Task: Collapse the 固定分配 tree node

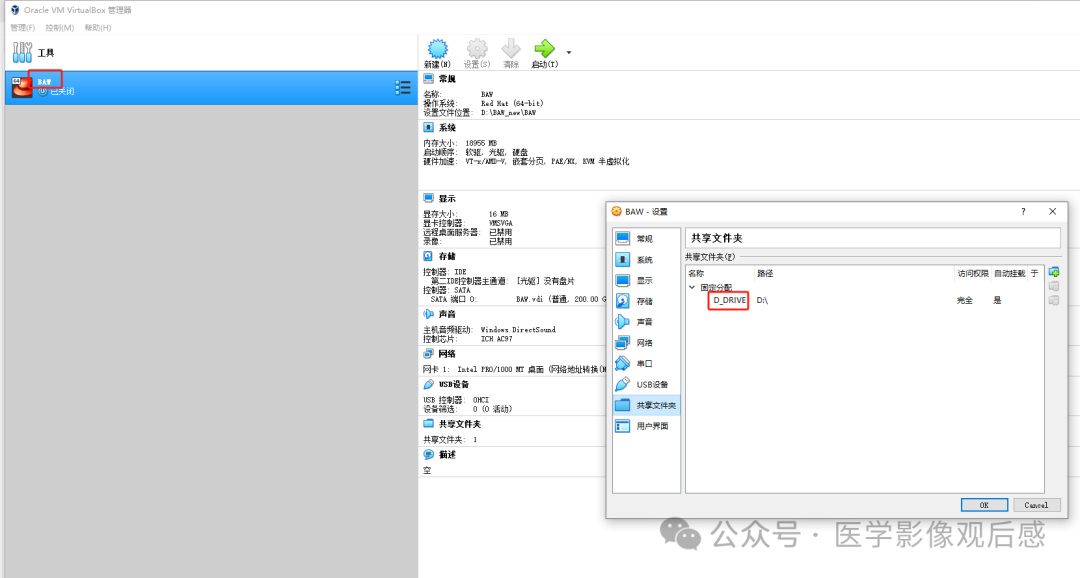Action: [x=691, y=287]
